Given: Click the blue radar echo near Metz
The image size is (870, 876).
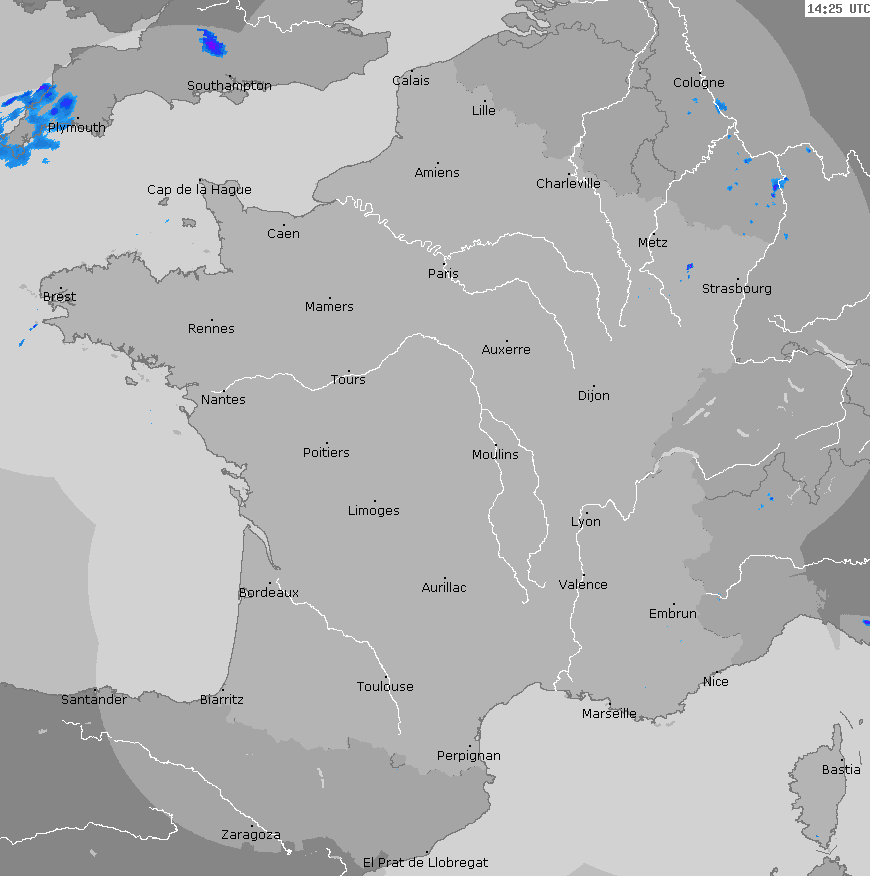Looking at the screenshot, I should (x=689, y=267).
